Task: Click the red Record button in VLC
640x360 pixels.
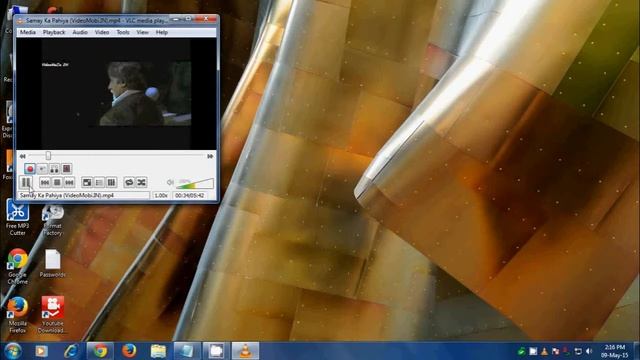Action: coord(30,168)
